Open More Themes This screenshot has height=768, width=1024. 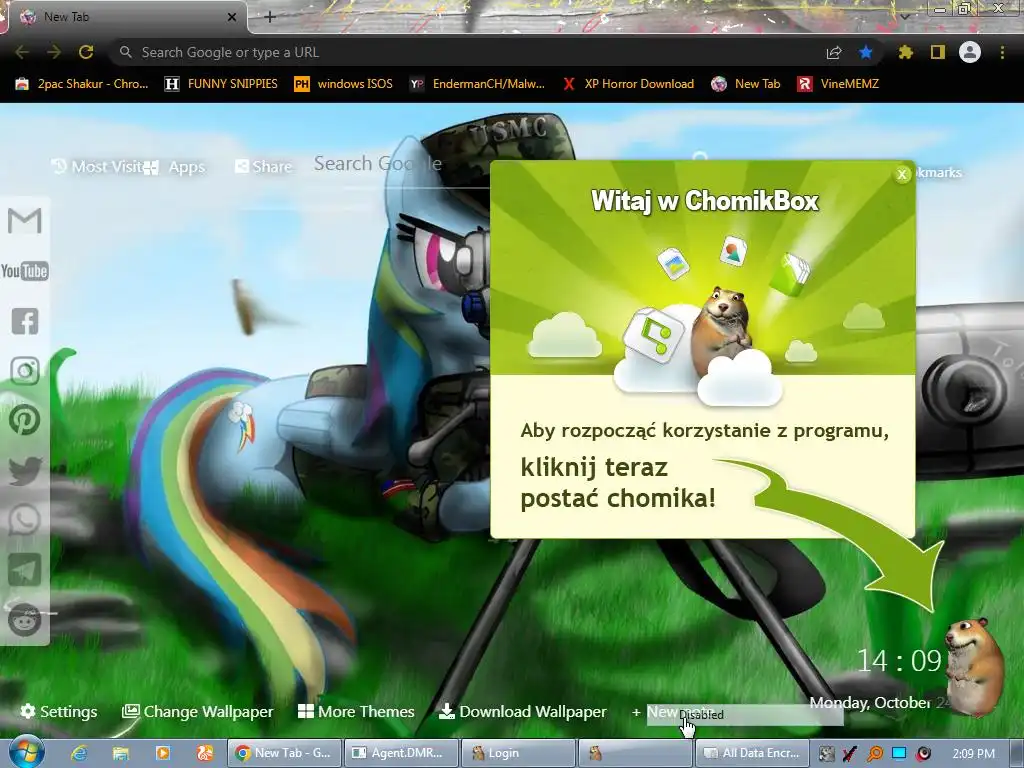[356, 711]
